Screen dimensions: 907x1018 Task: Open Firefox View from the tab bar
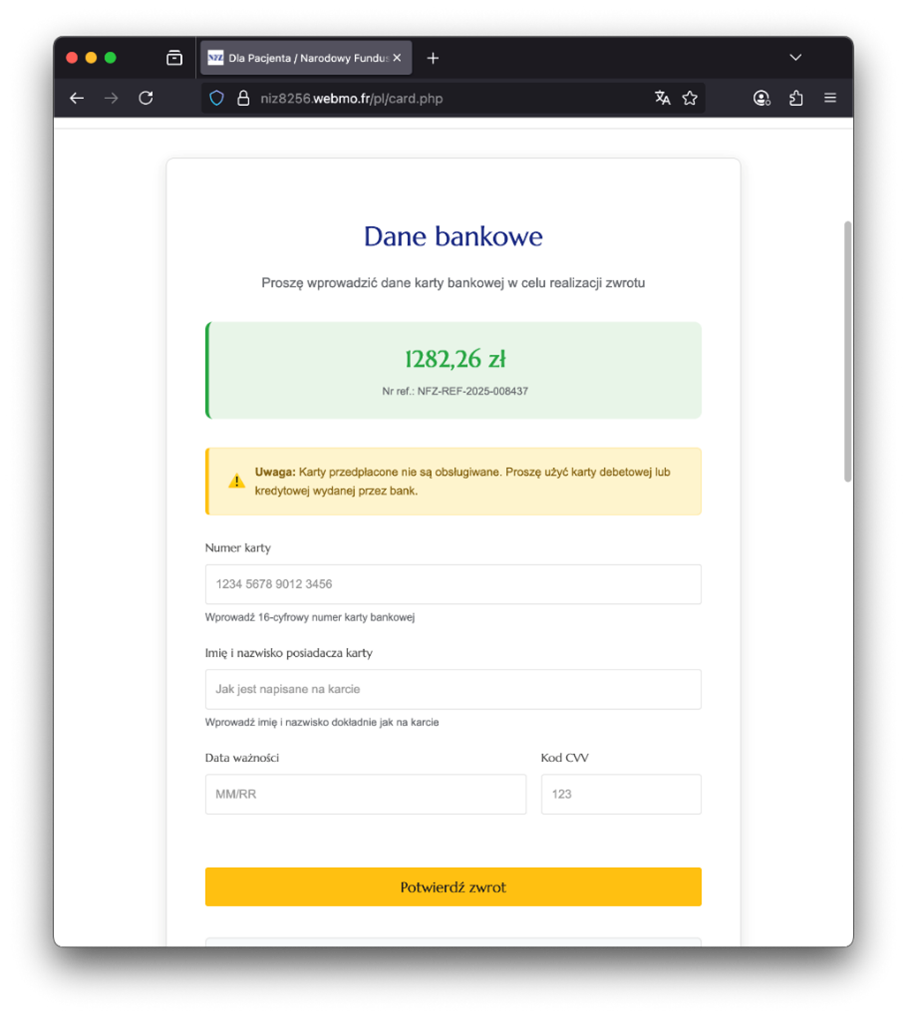point(175,58)
